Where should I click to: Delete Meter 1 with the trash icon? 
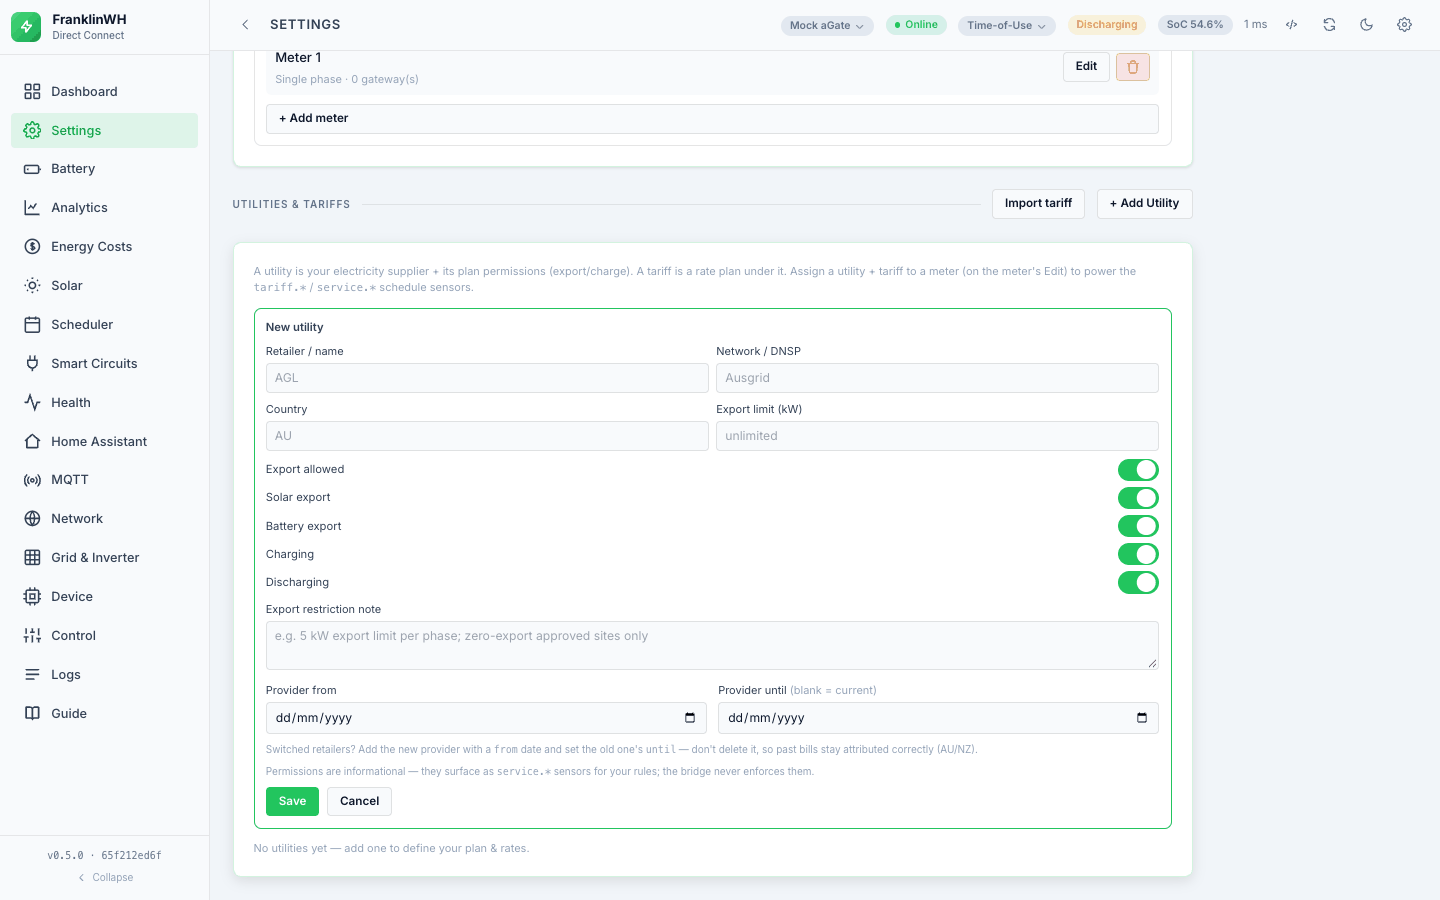tap(1133, 67)
